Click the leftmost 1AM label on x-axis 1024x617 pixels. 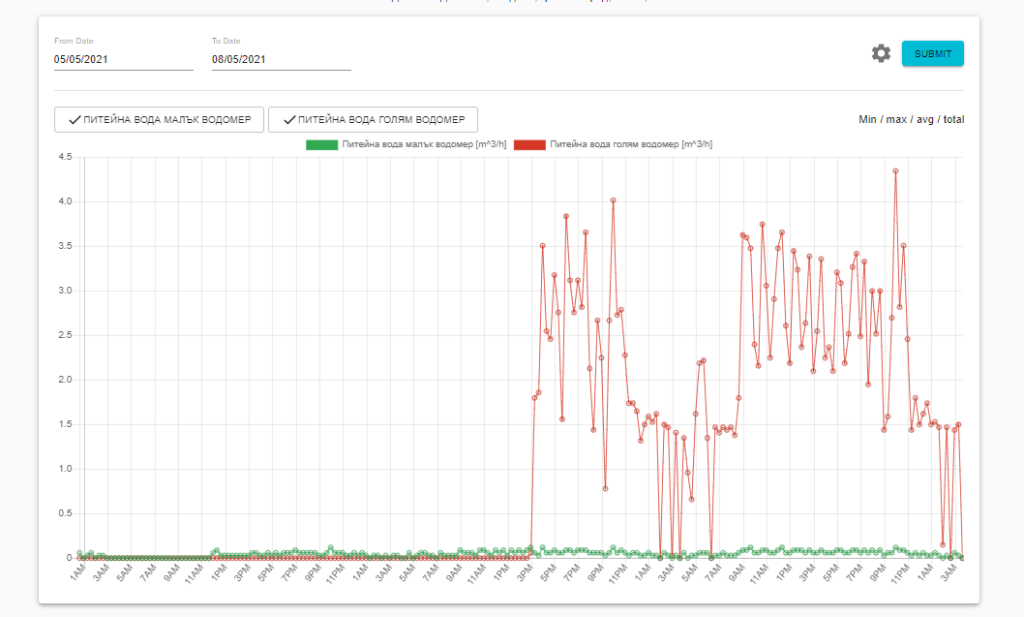tap(78, 576)
